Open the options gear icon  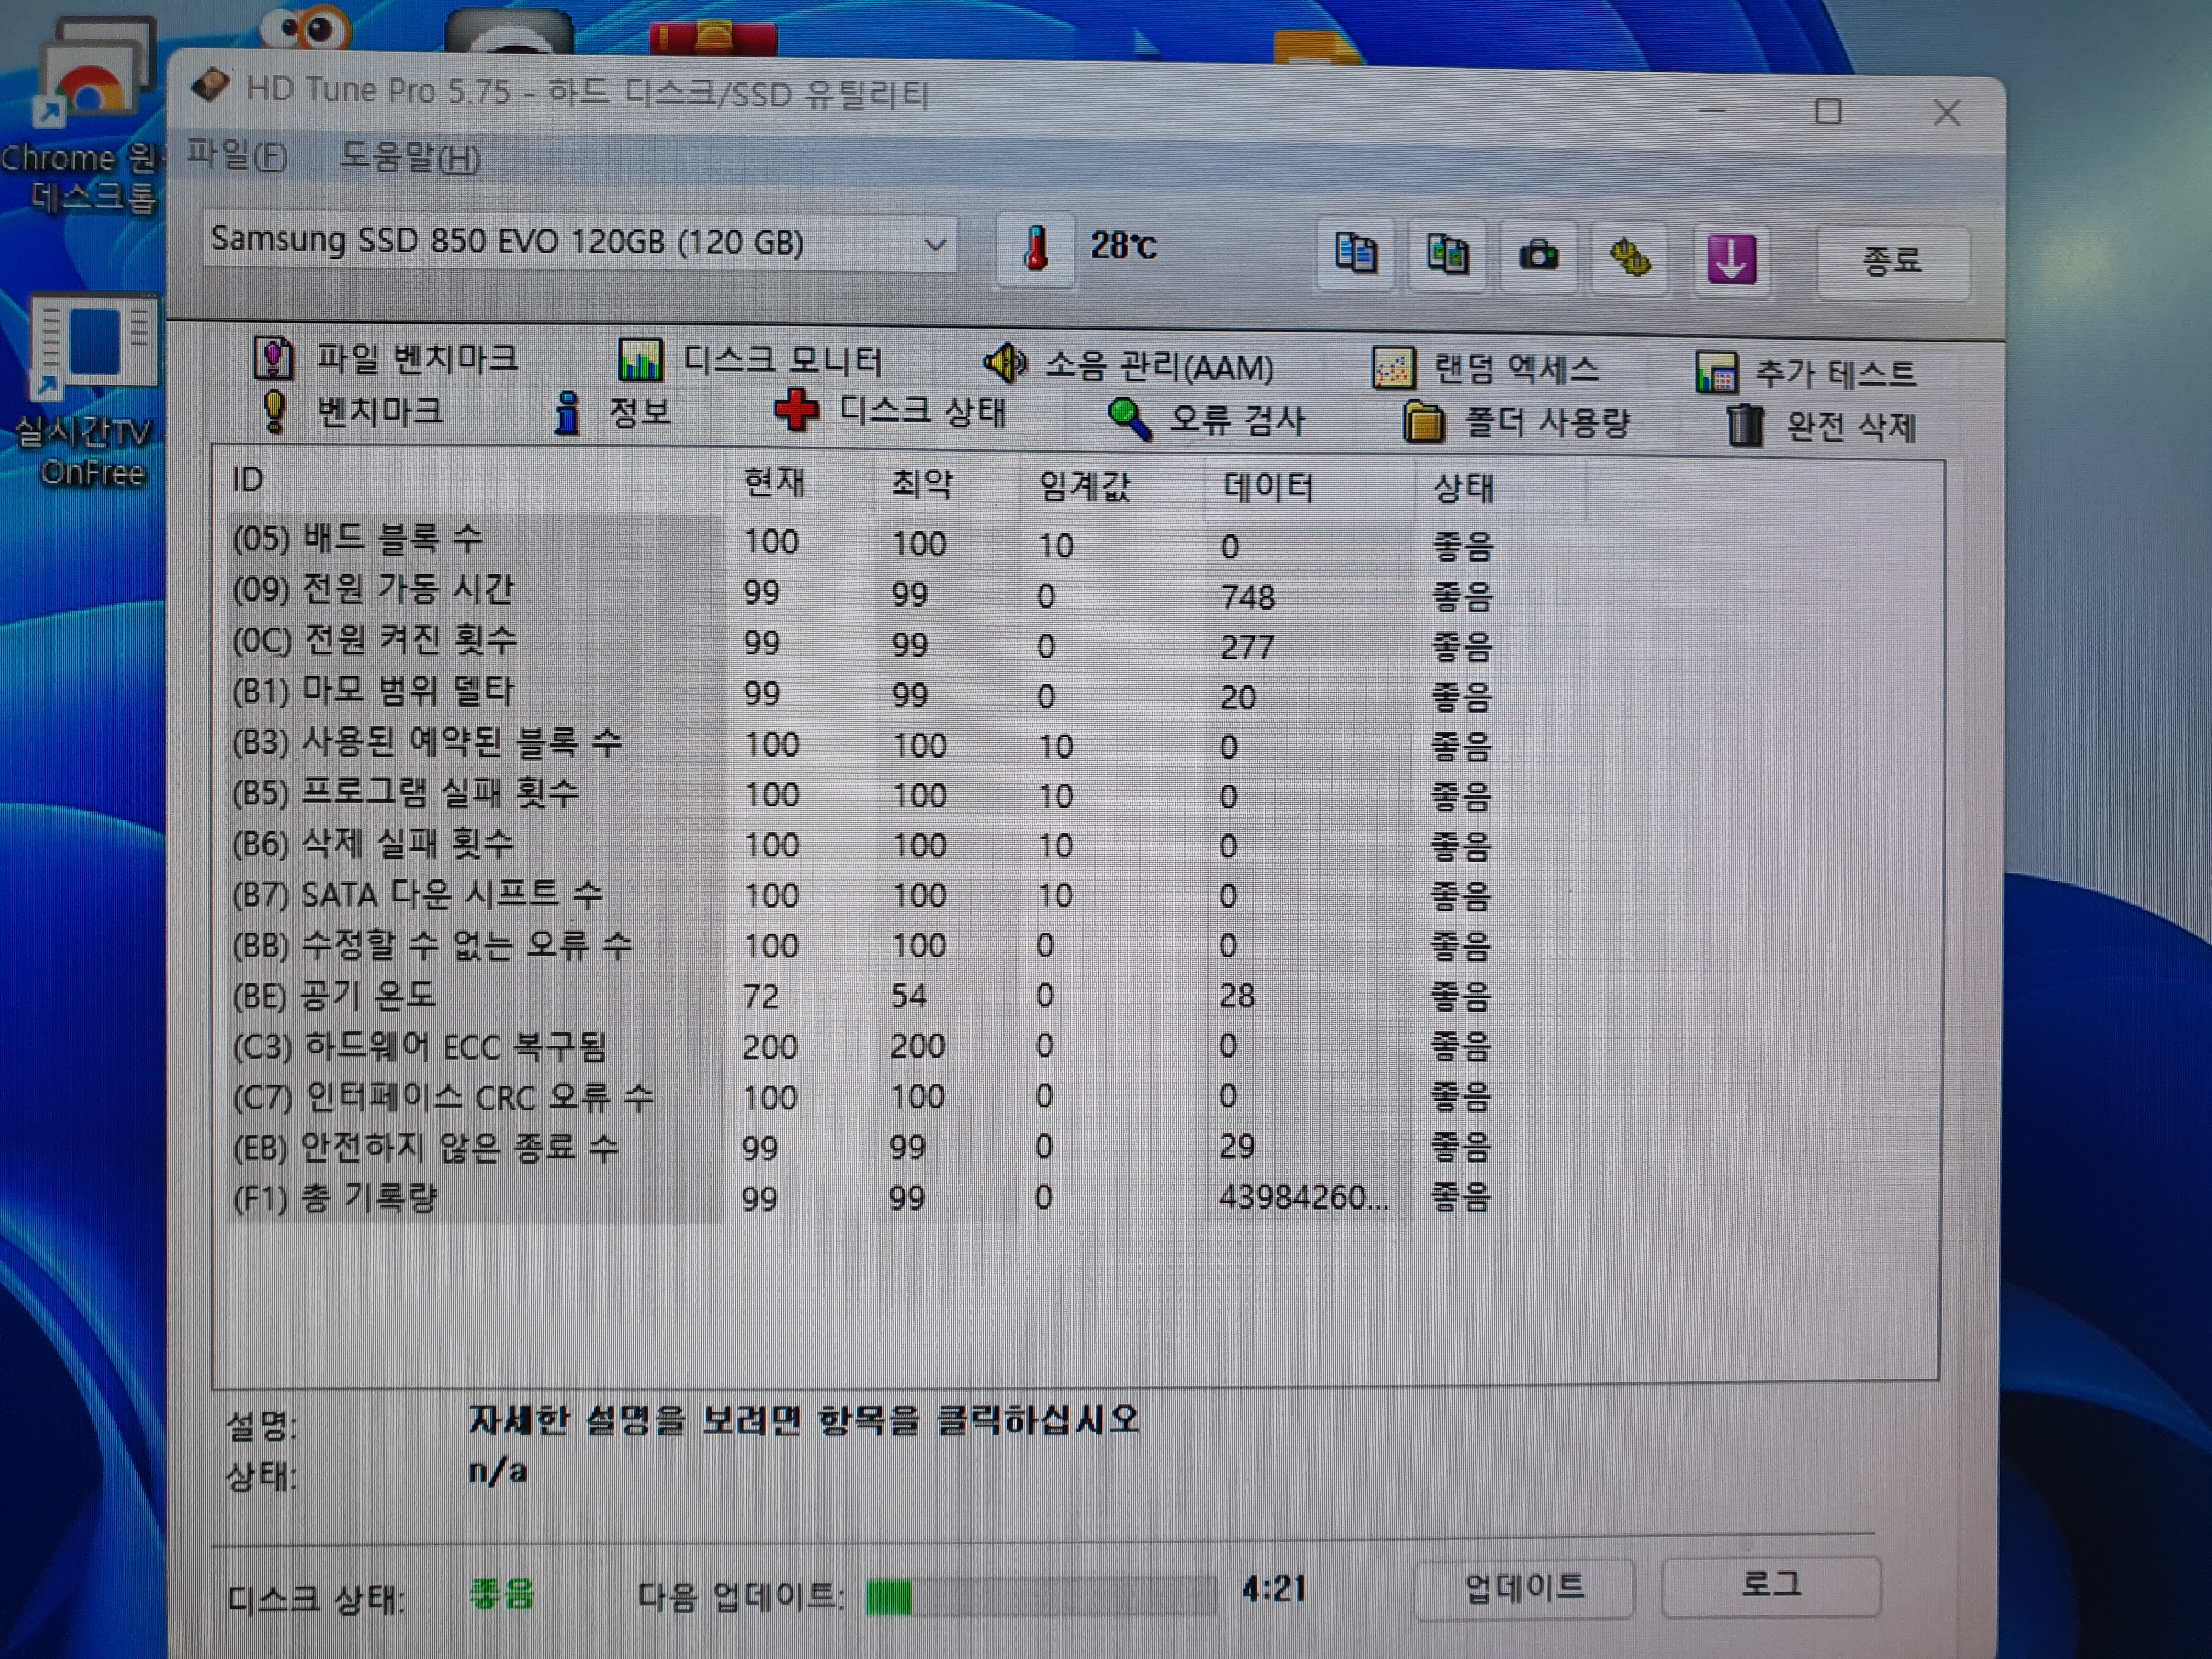[1630, 259]
